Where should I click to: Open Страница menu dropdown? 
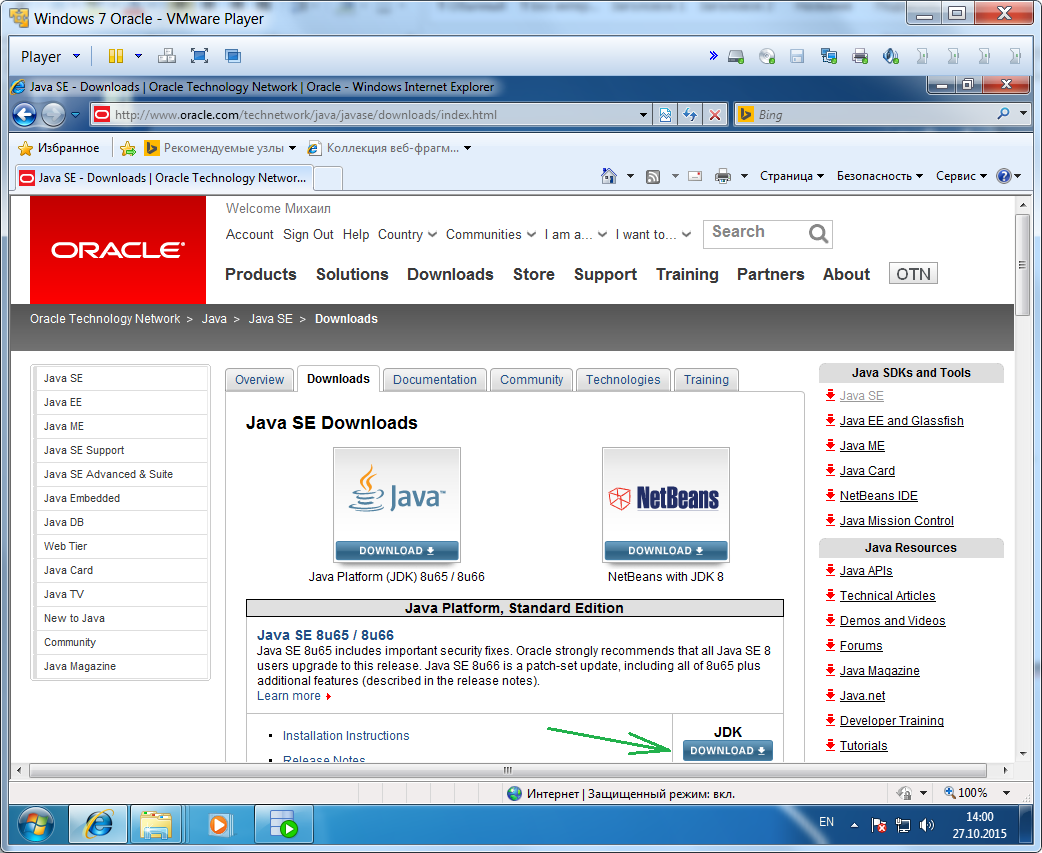pyautogui.click(x=792, y=176)
